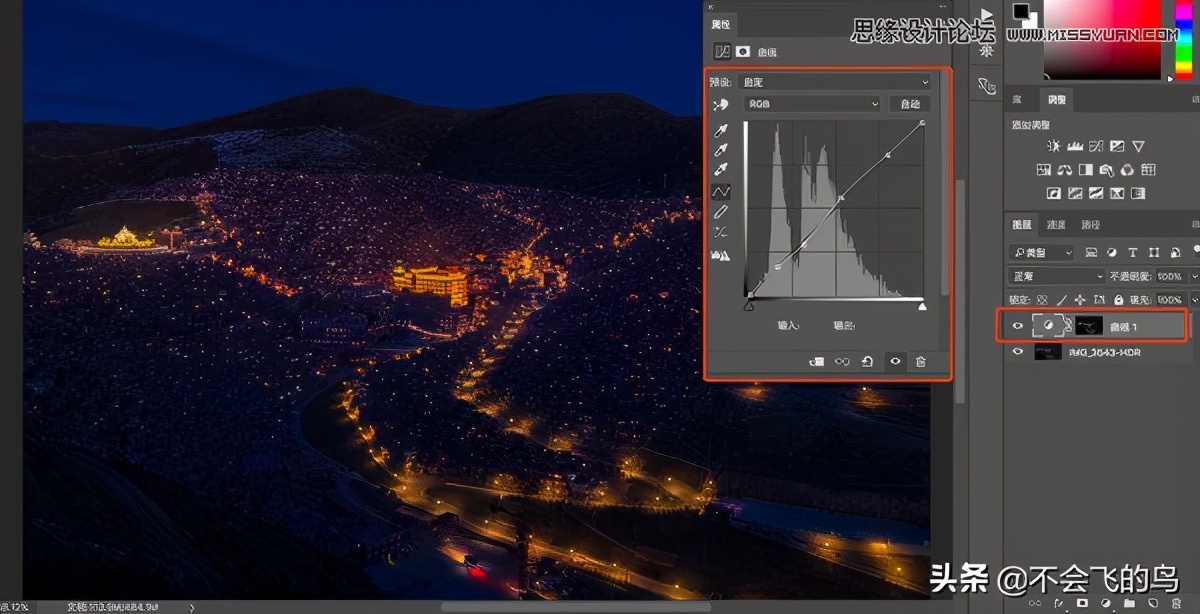The width and height of the screenshot is (1200, 614).
Task: Open the RGB channel dropdown in Curves
Action: (811, 103)
